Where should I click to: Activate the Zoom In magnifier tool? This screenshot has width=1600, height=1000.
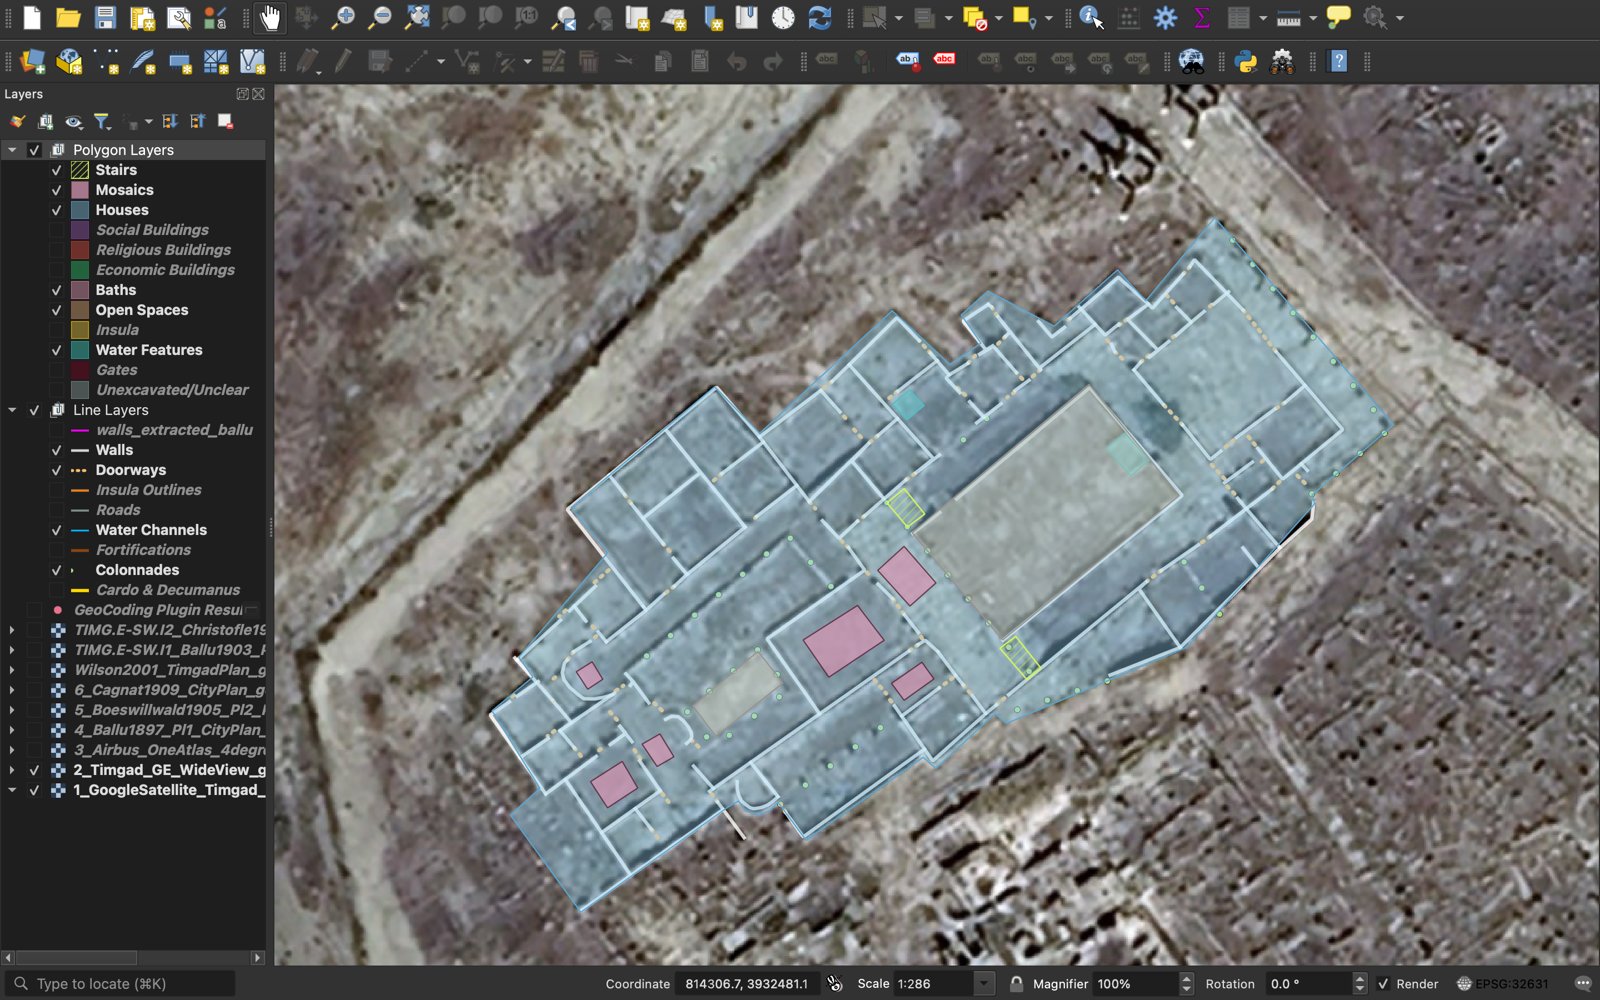click(x=343, y=17)
